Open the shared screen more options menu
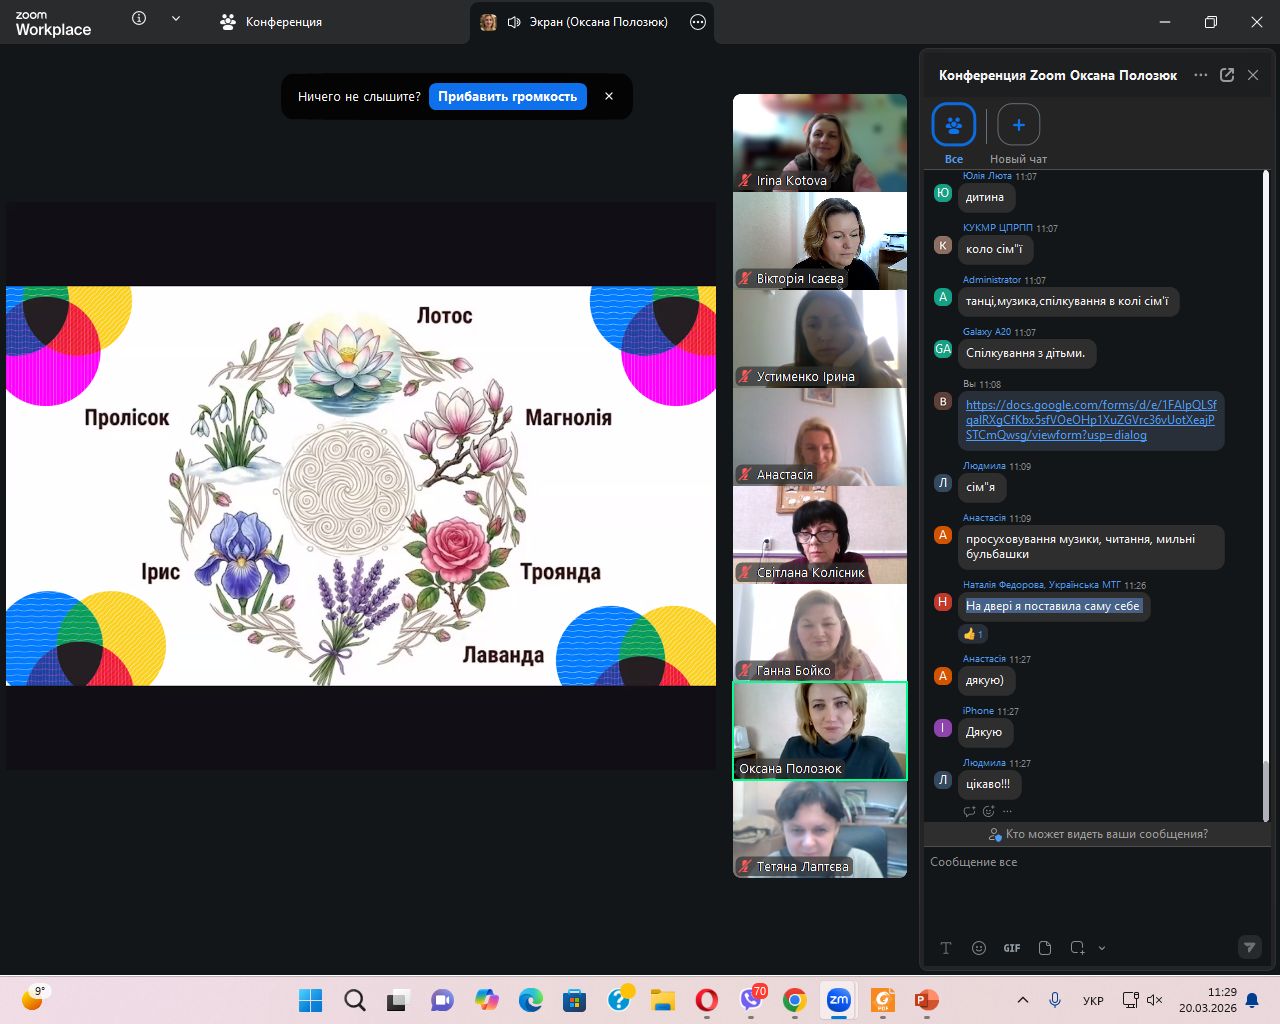 pyautogui.click(x=698, y=22)
